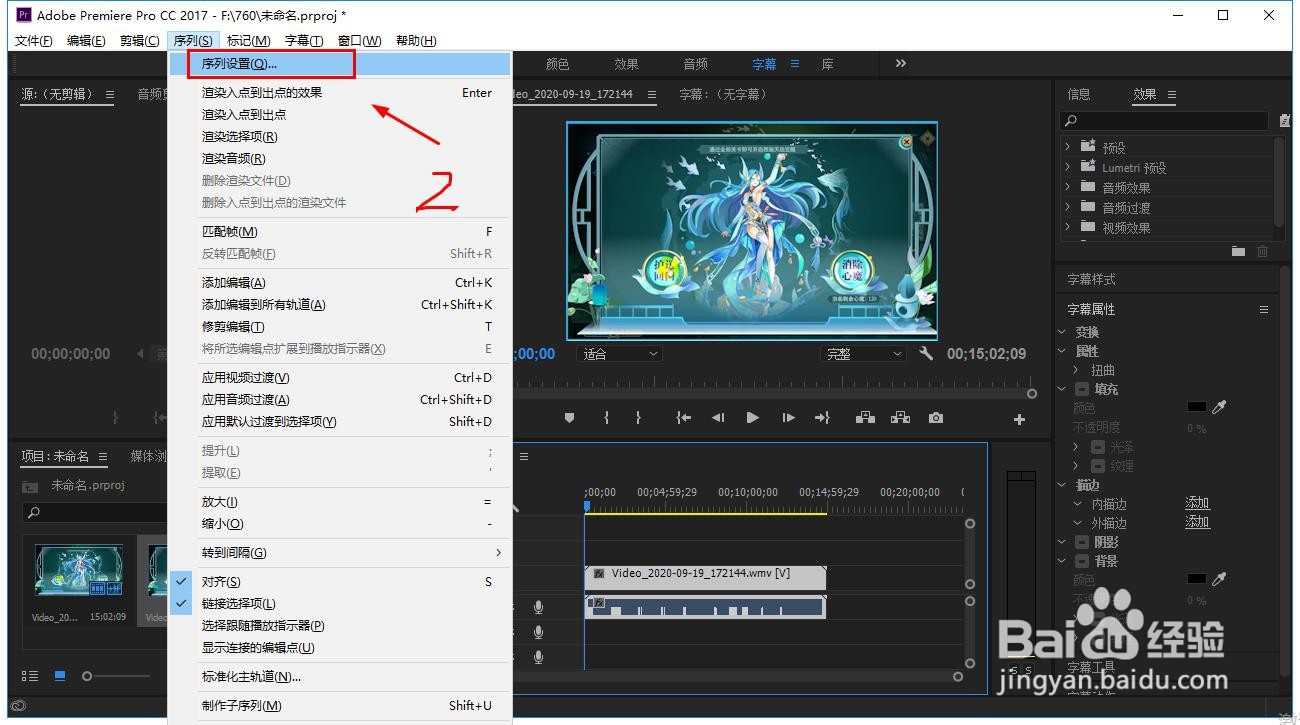Open the playback resolution dropdown (完整)

(863, 354)
